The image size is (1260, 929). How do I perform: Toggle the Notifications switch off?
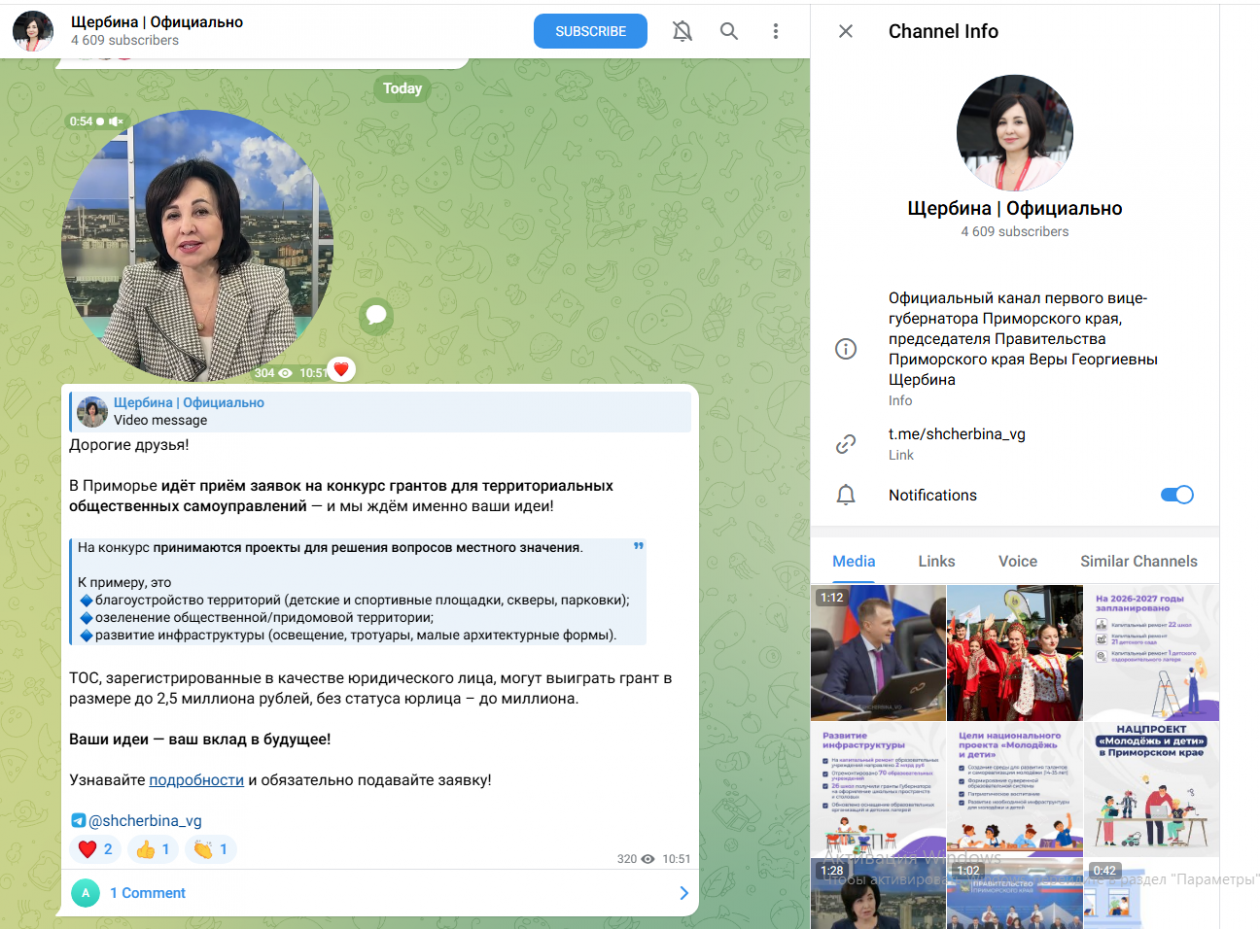[x=1177, y=495]
